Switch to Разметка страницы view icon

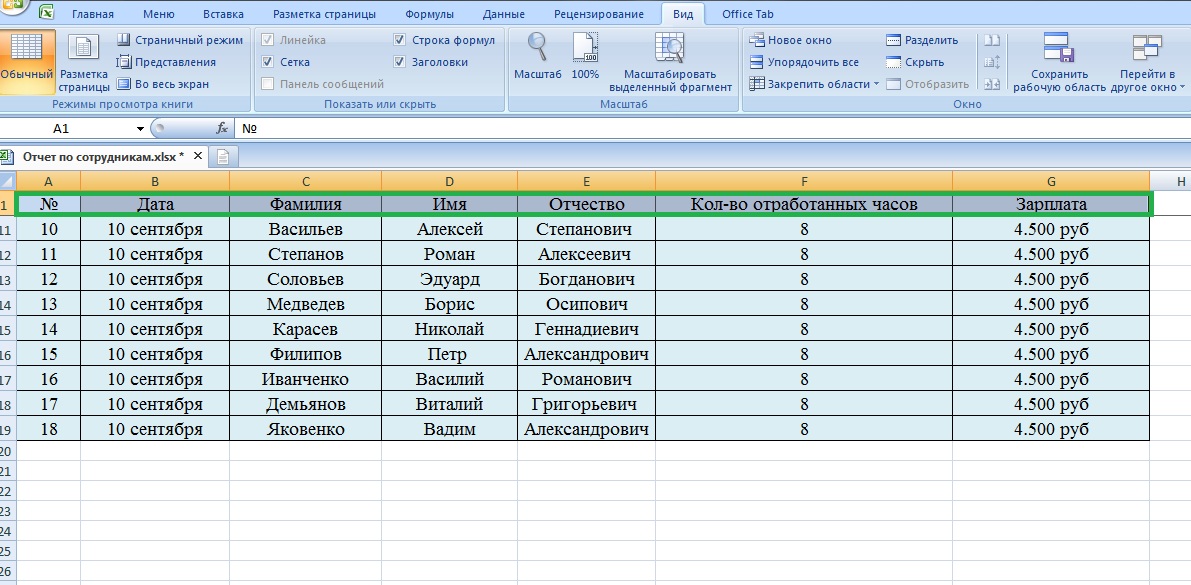pyautogui.click(x=84, y=50)
